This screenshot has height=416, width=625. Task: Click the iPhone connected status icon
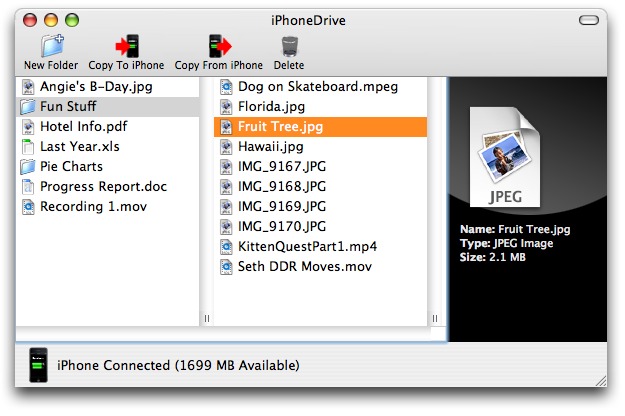click(x=39, y=365)
